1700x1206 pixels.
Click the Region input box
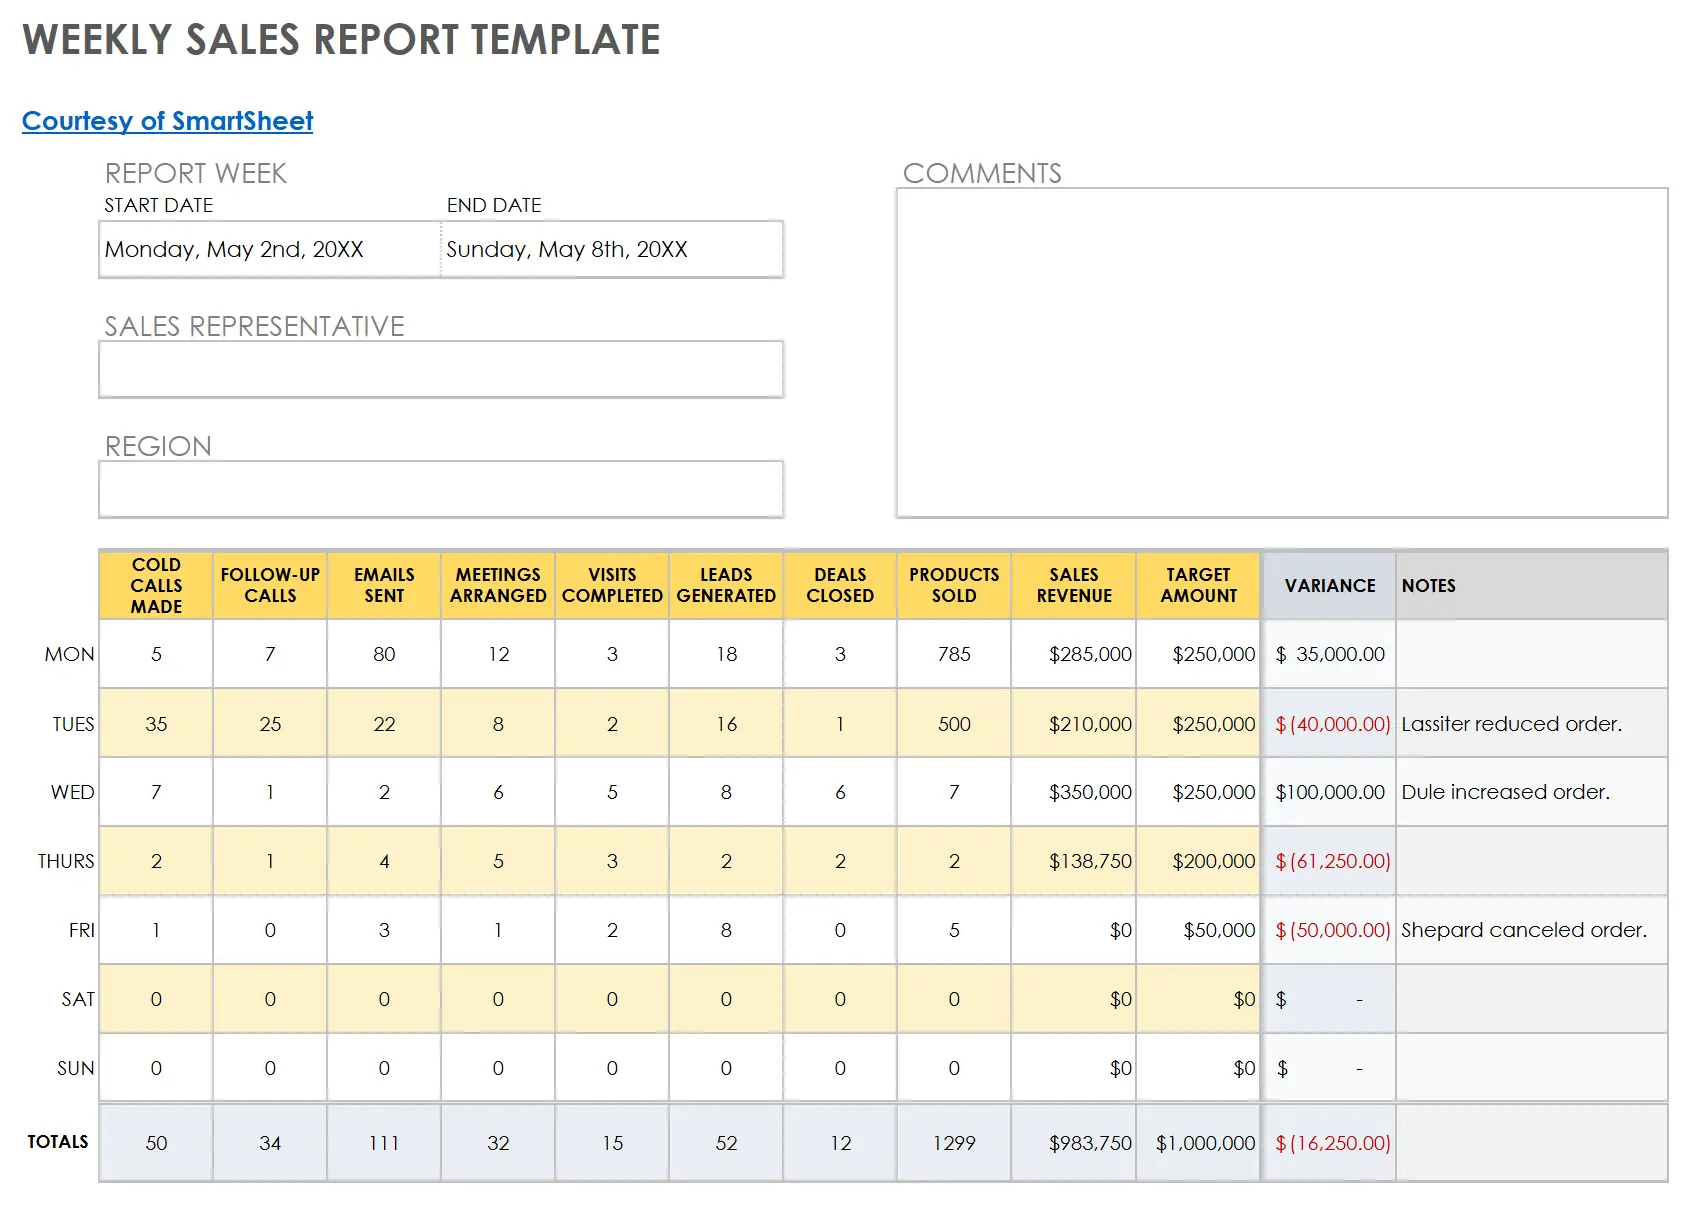(440, 489)
